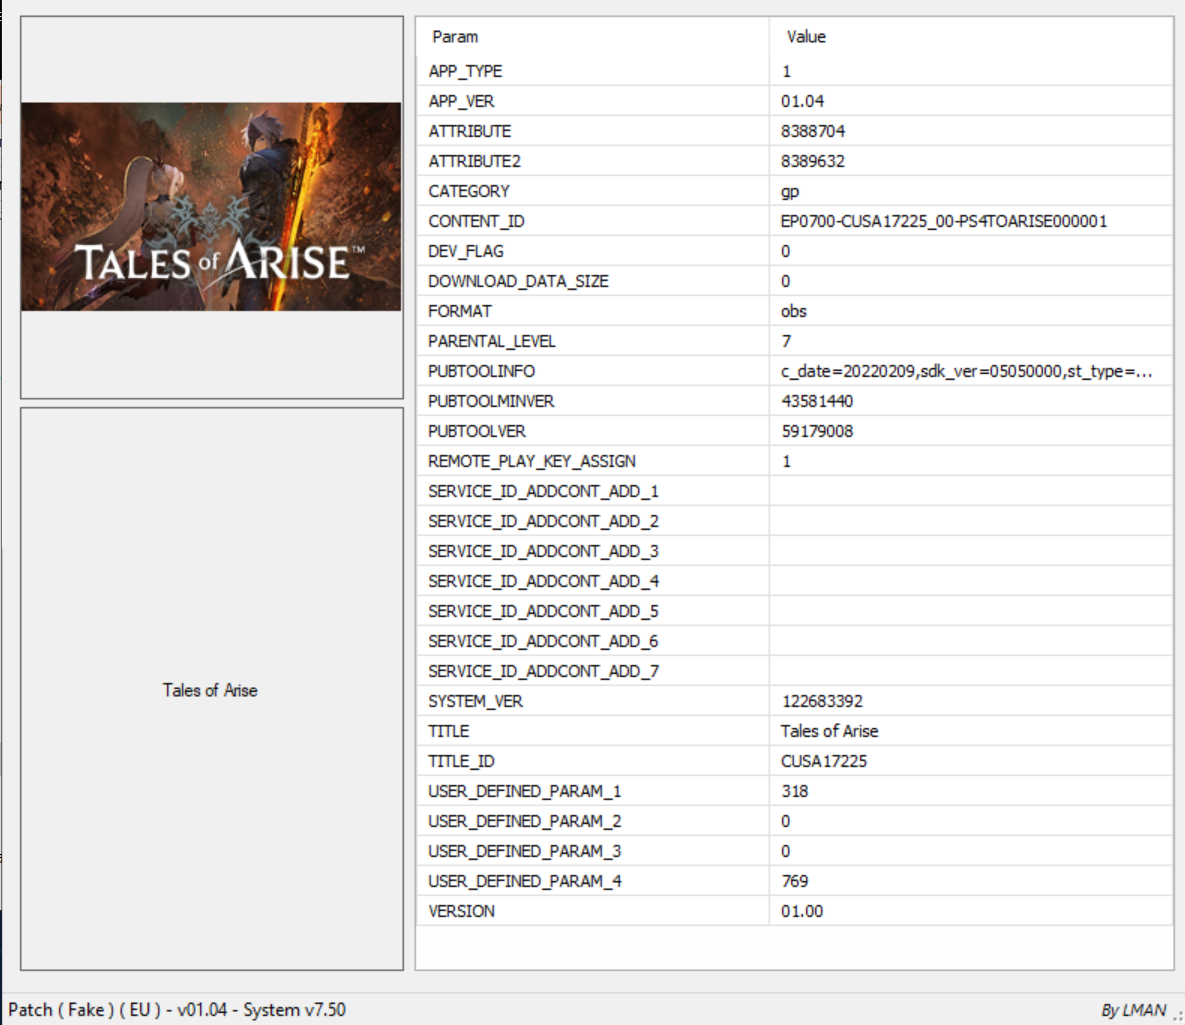Click the By LMAN credit in status bar
The height and width of the screenshot is (1025, 1185).
click(1134, 1010)
